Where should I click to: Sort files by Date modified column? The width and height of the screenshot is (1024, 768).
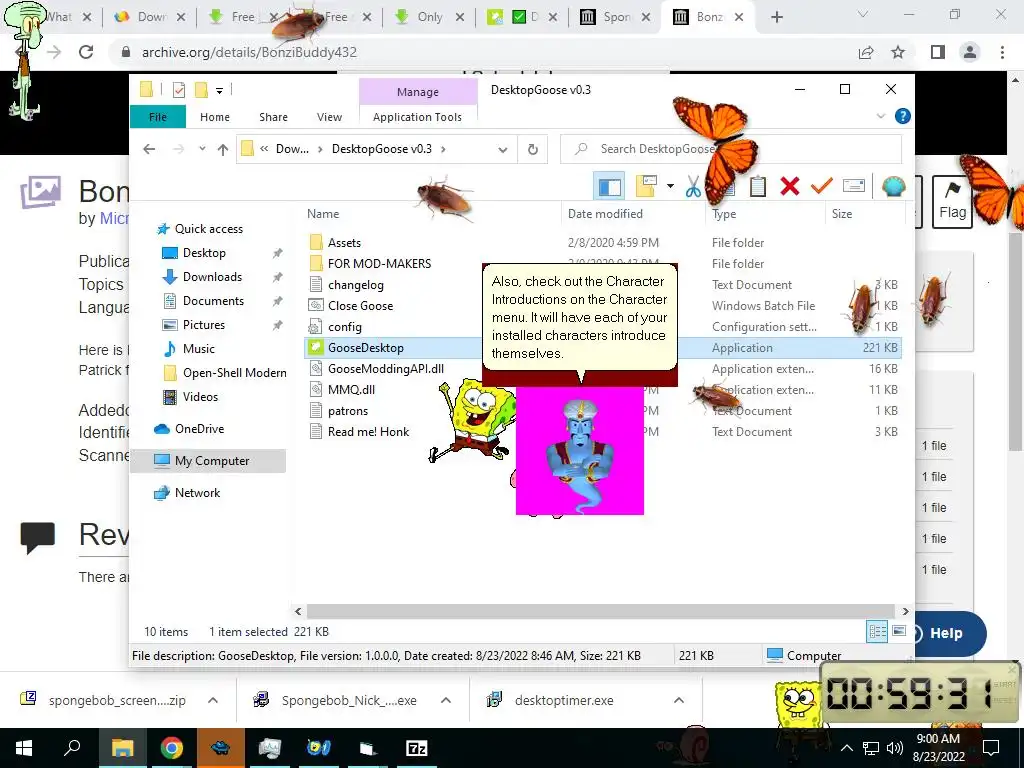[x=605, y=214]
